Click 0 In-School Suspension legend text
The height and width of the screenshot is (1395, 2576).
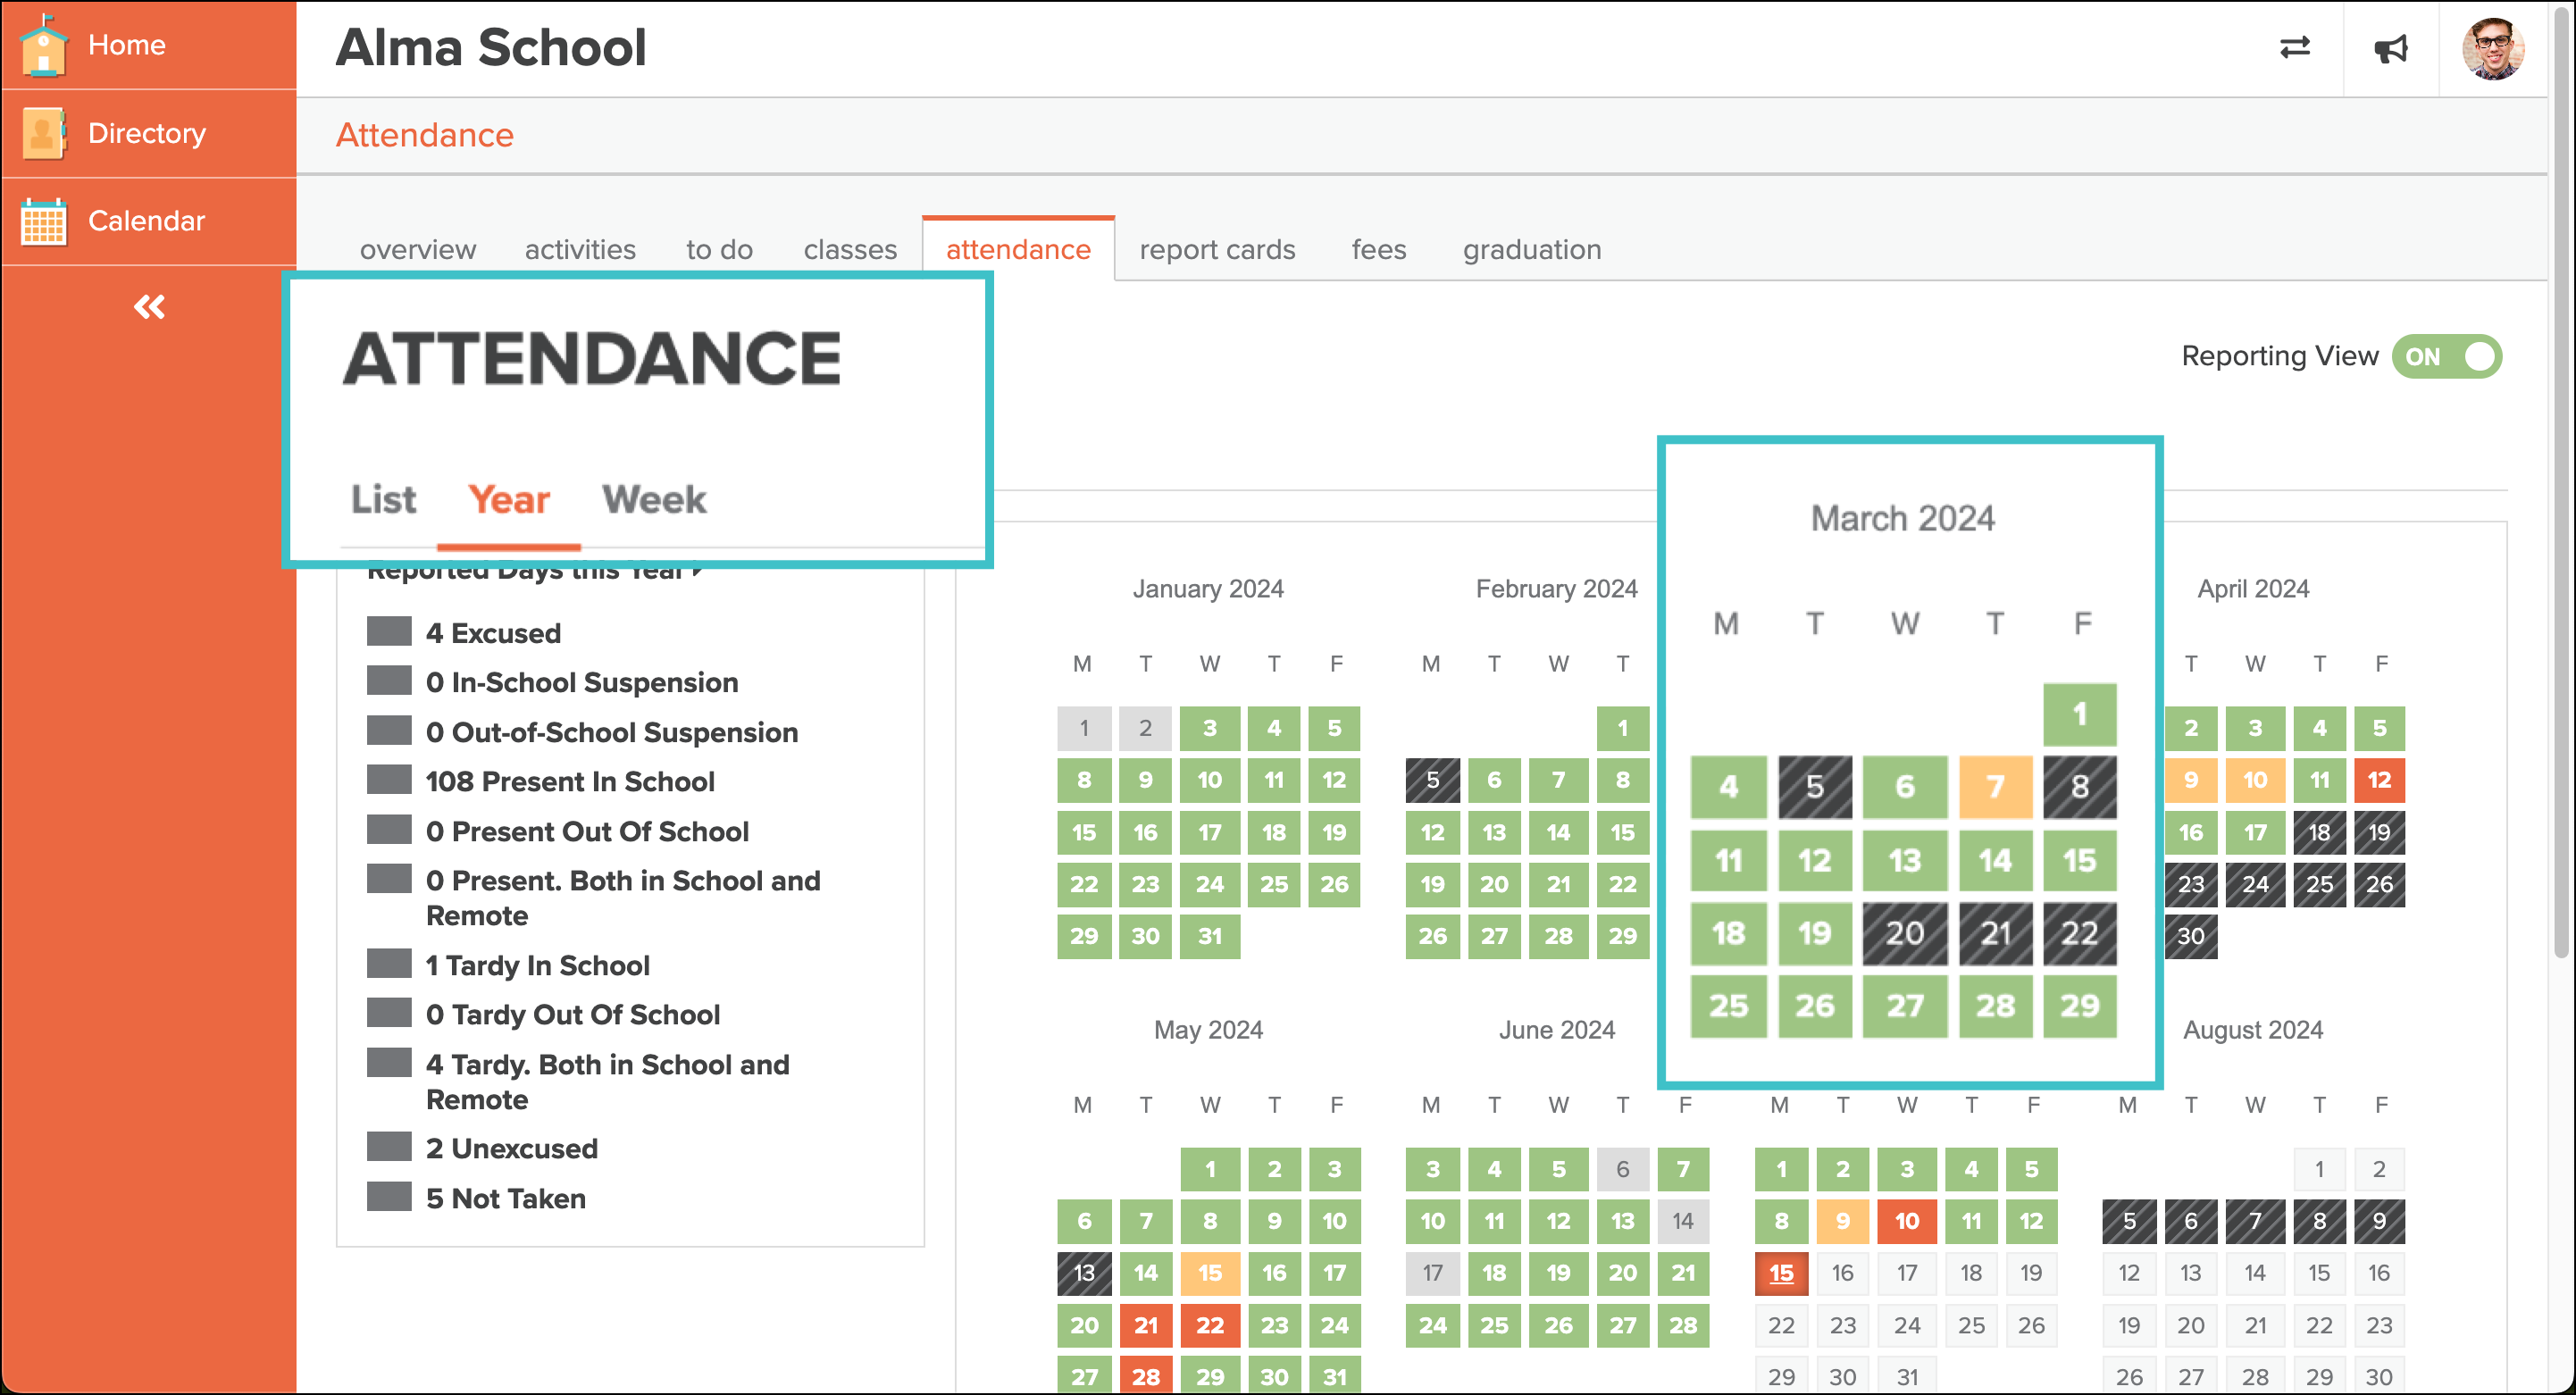tap(582, 682)
